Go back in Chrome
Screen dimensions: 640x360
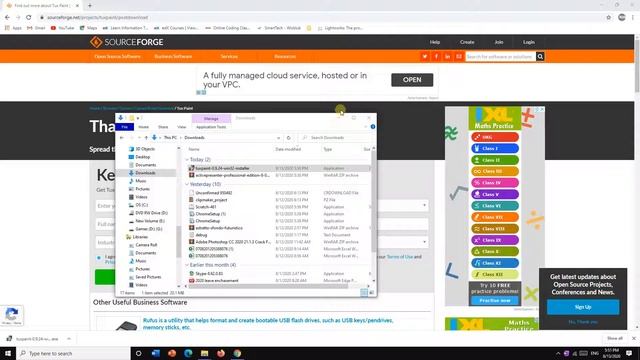pos(7,18)
